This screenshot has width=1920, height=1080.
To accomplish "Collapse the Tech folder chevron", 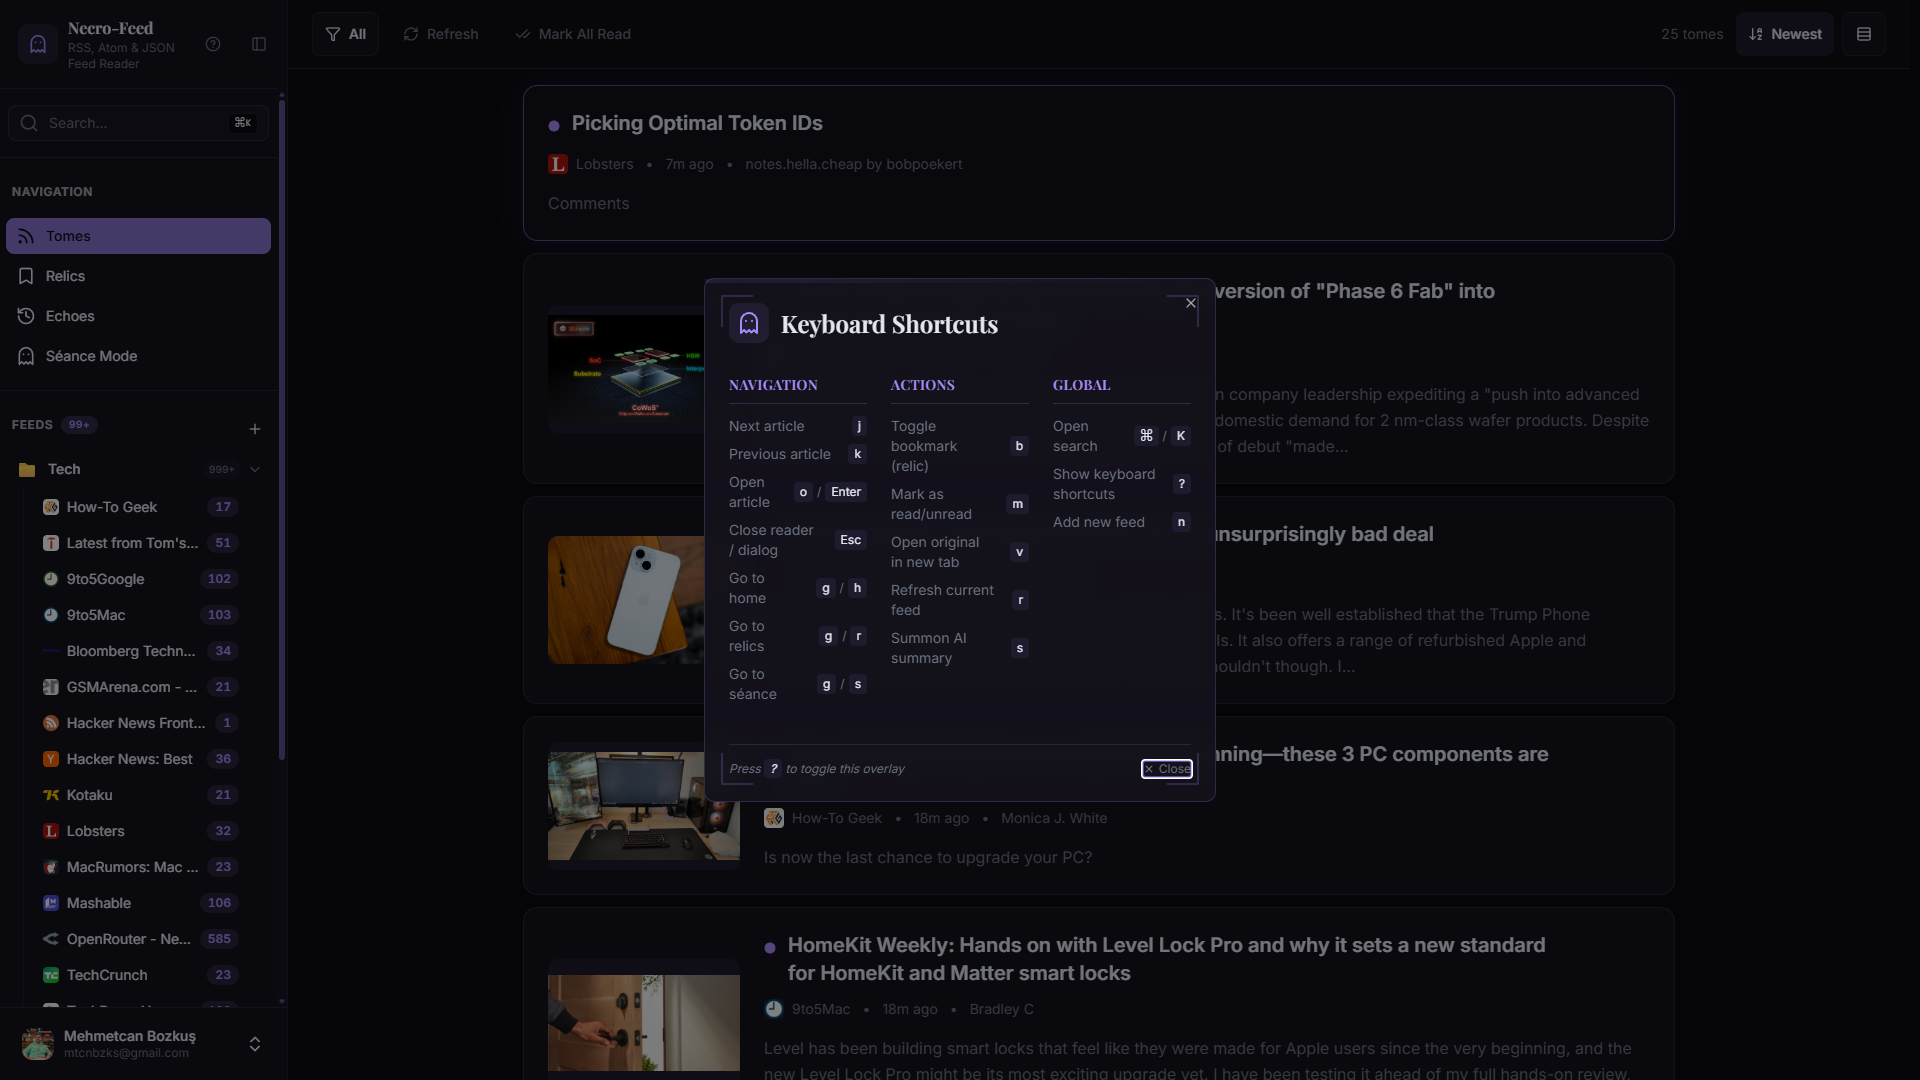I will (x=255, y=469).
